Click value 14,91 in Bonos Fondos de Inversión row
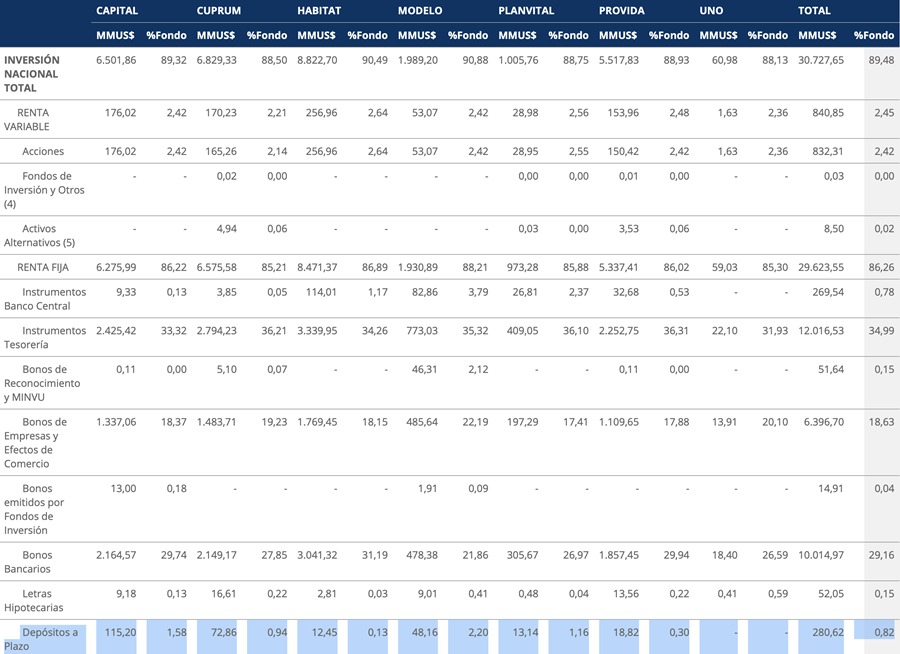This screenshot has width=900, height=654. click(x=831, y=489)
